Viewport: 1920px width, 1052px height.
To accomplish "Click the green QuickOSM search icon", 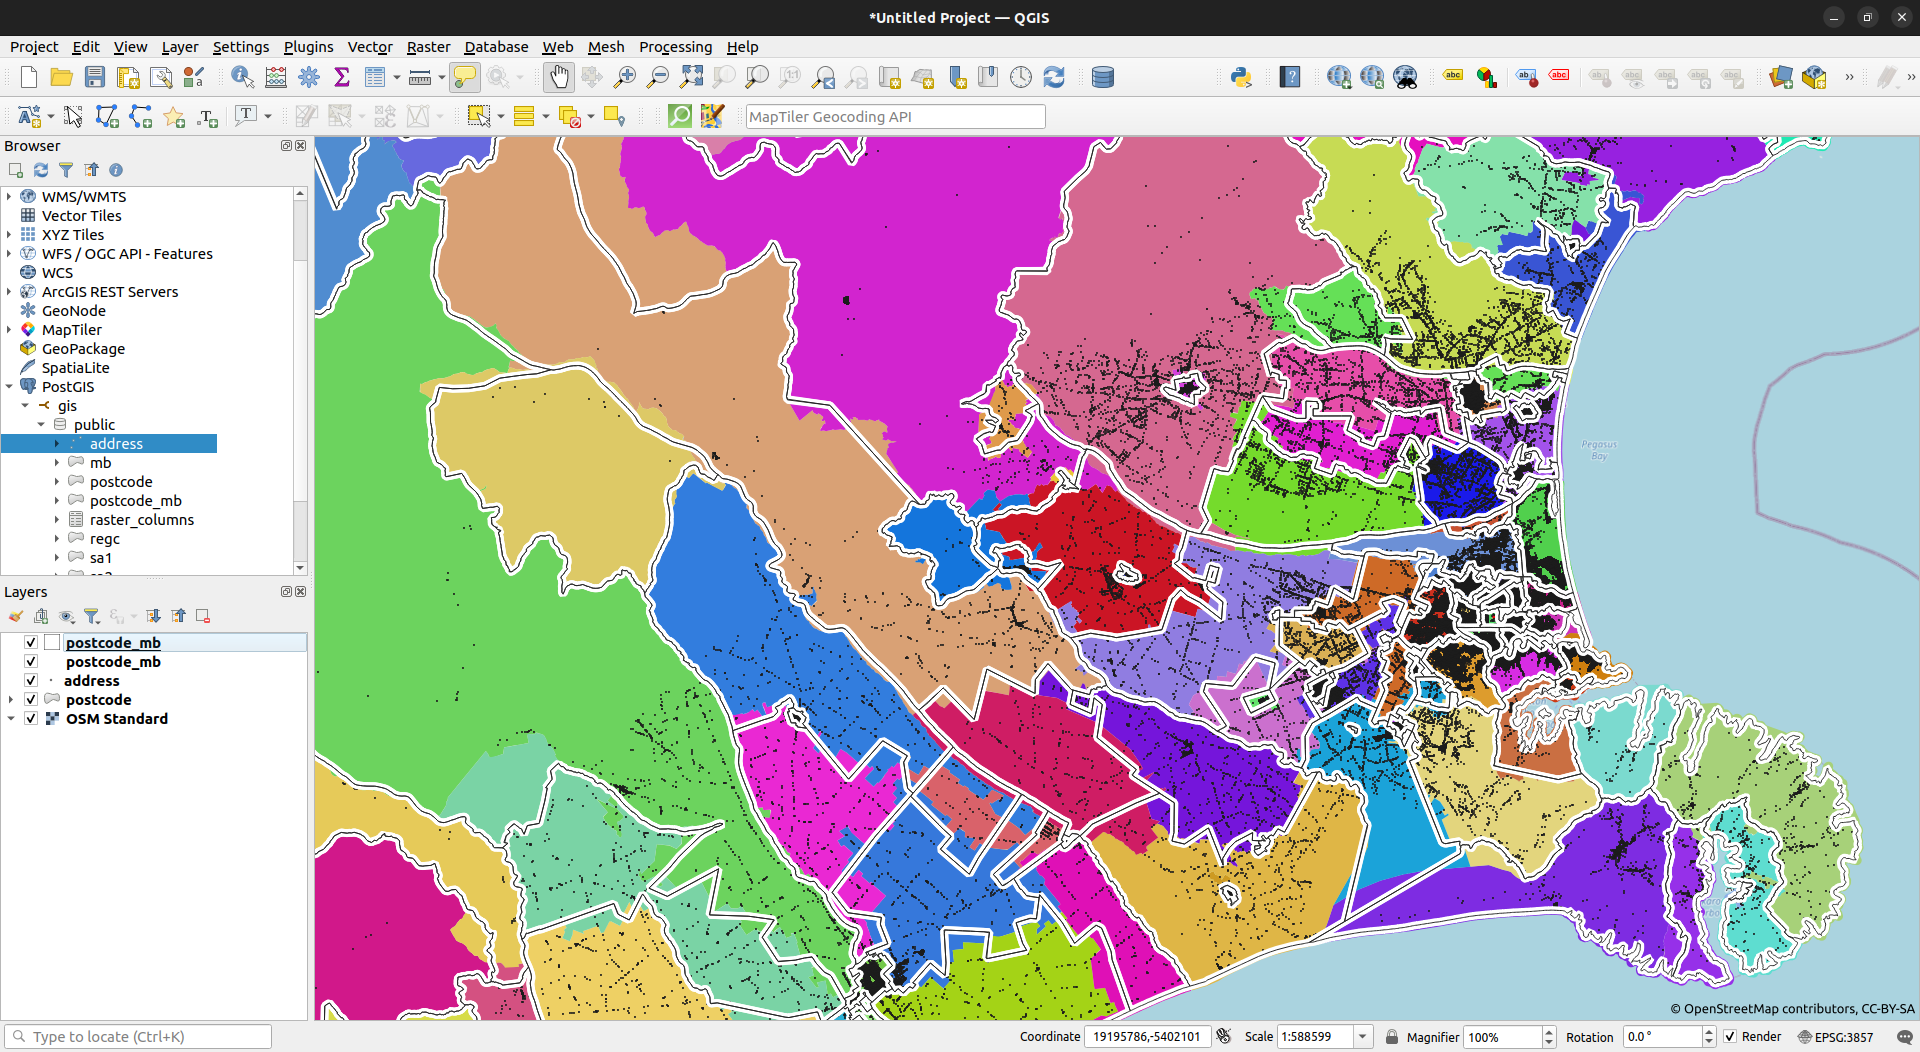I will [680, 116].
